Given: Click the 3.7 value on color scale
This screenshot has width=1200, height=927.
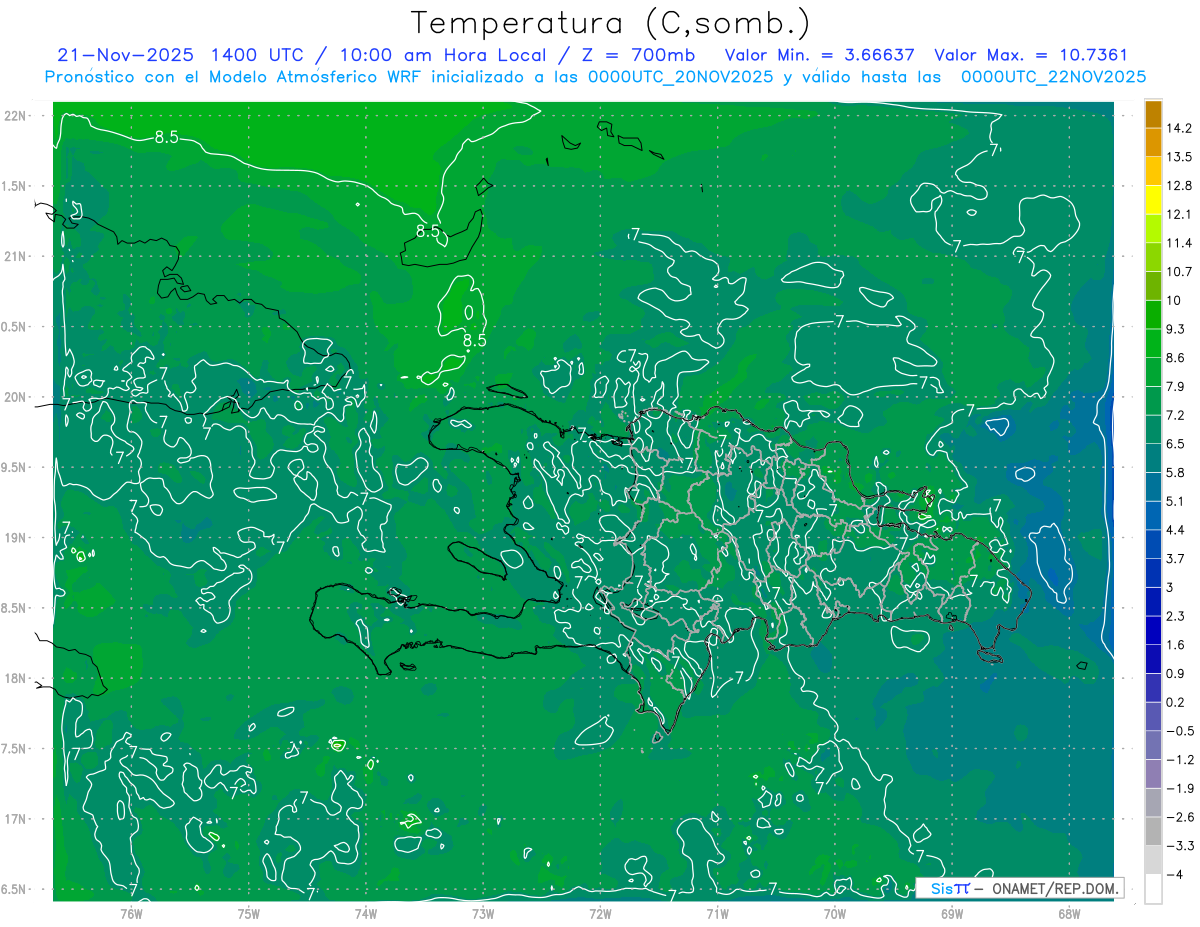Looking at the screenshot, I should click(1176, 559).
